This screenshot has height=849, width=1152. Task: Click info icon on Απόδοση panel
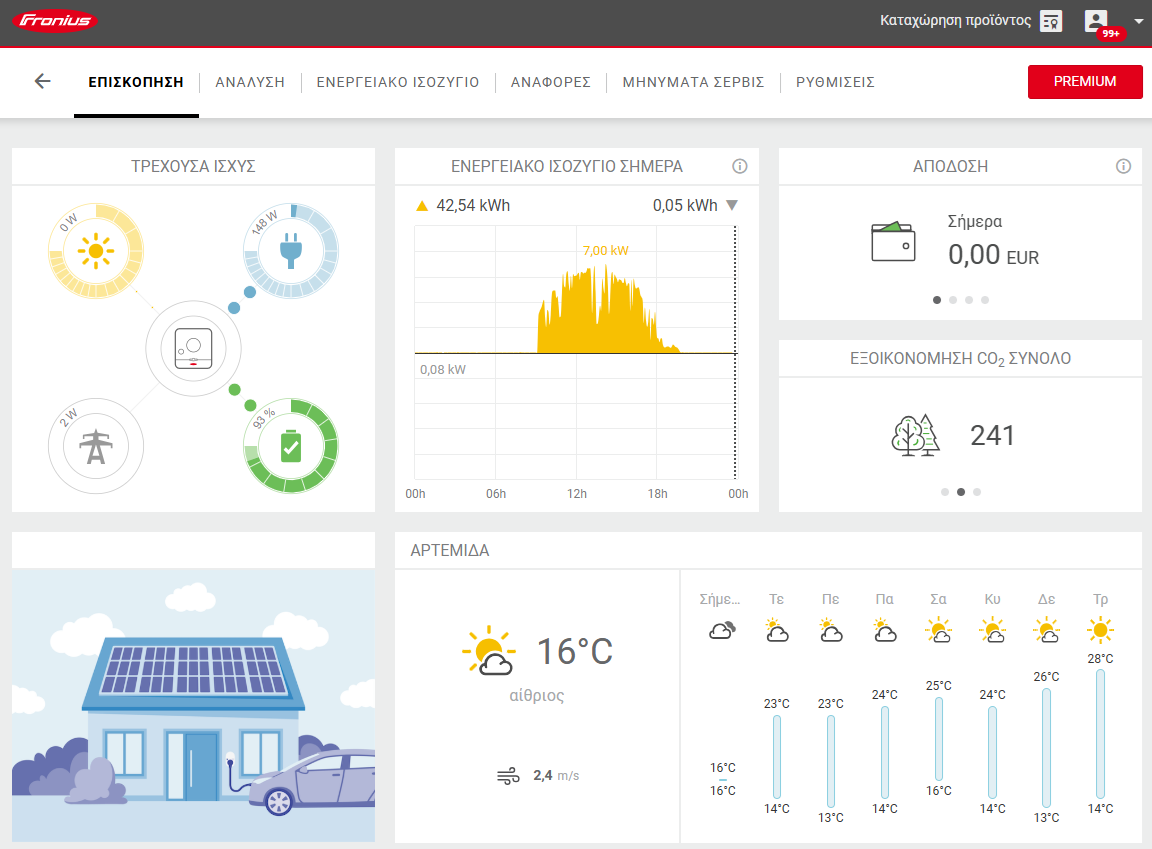point(1123,166)
